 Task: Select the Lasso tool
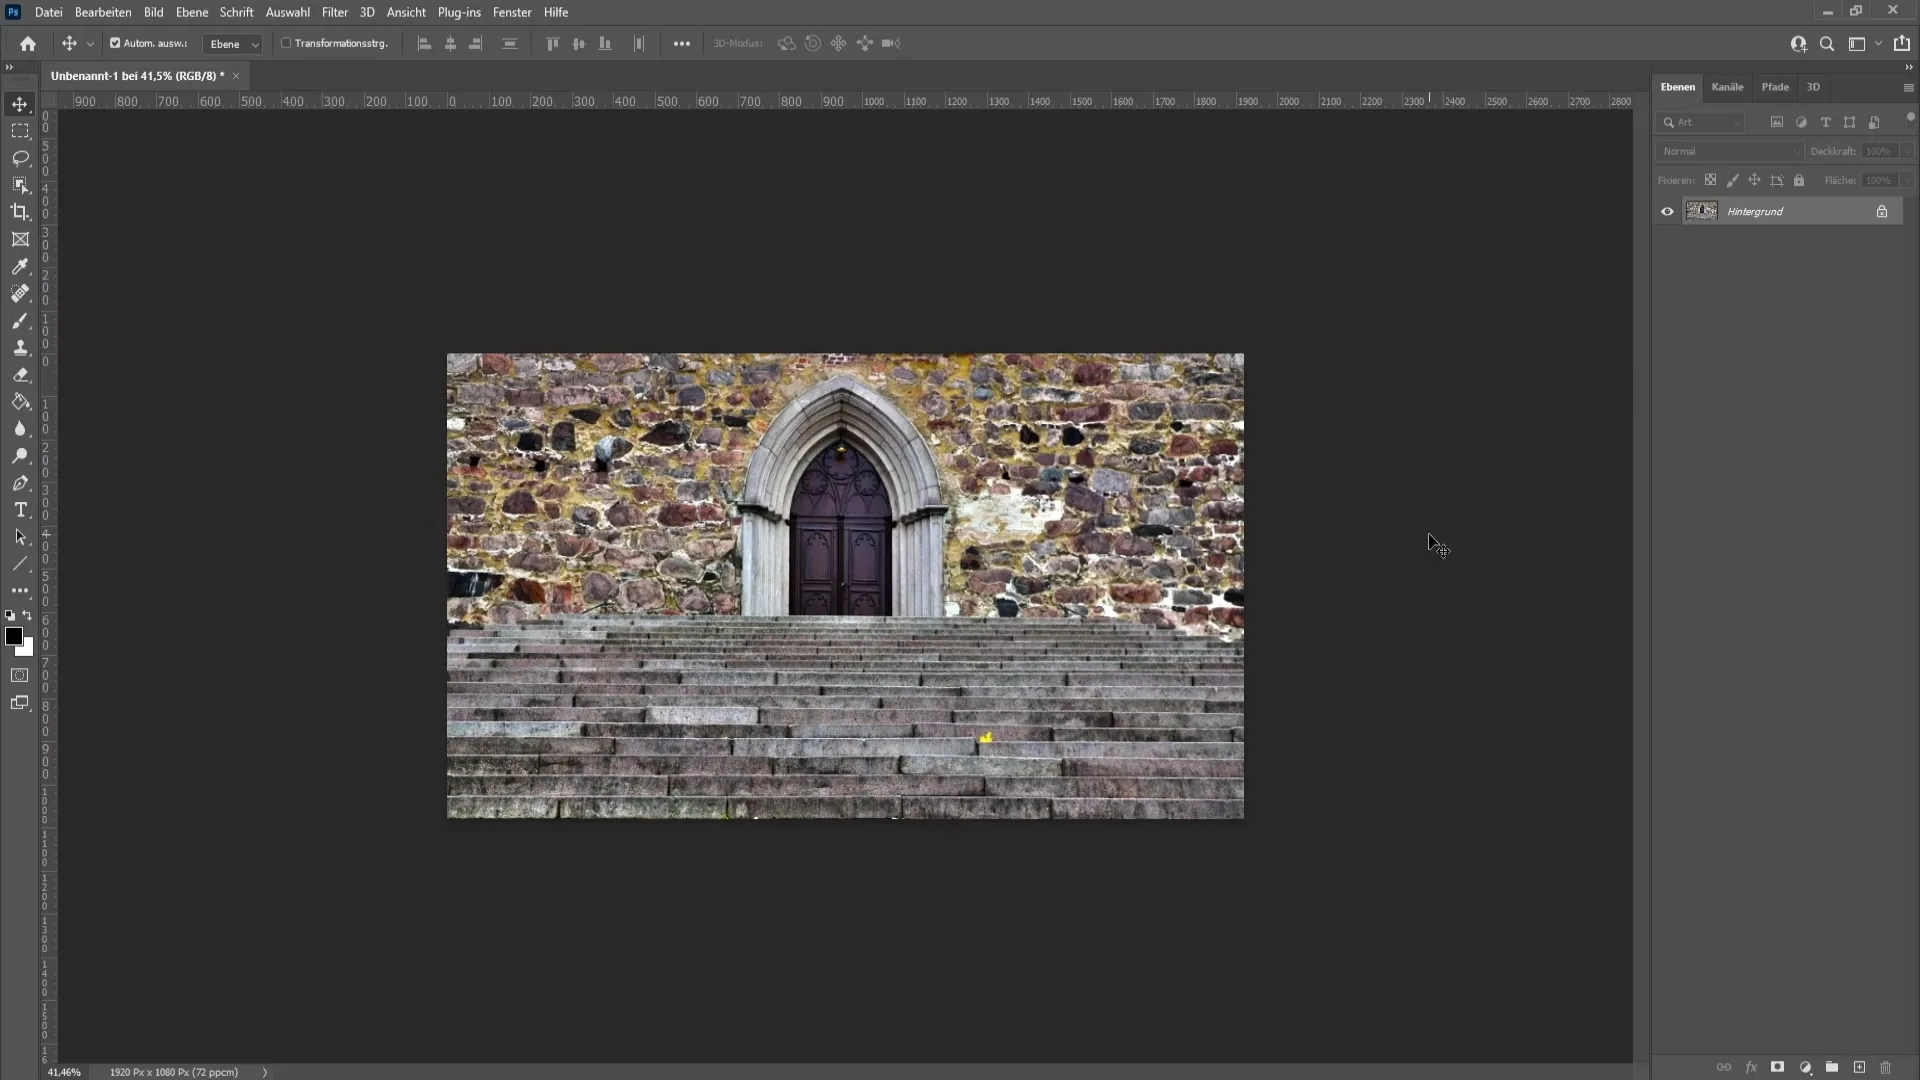click(20, 157)
